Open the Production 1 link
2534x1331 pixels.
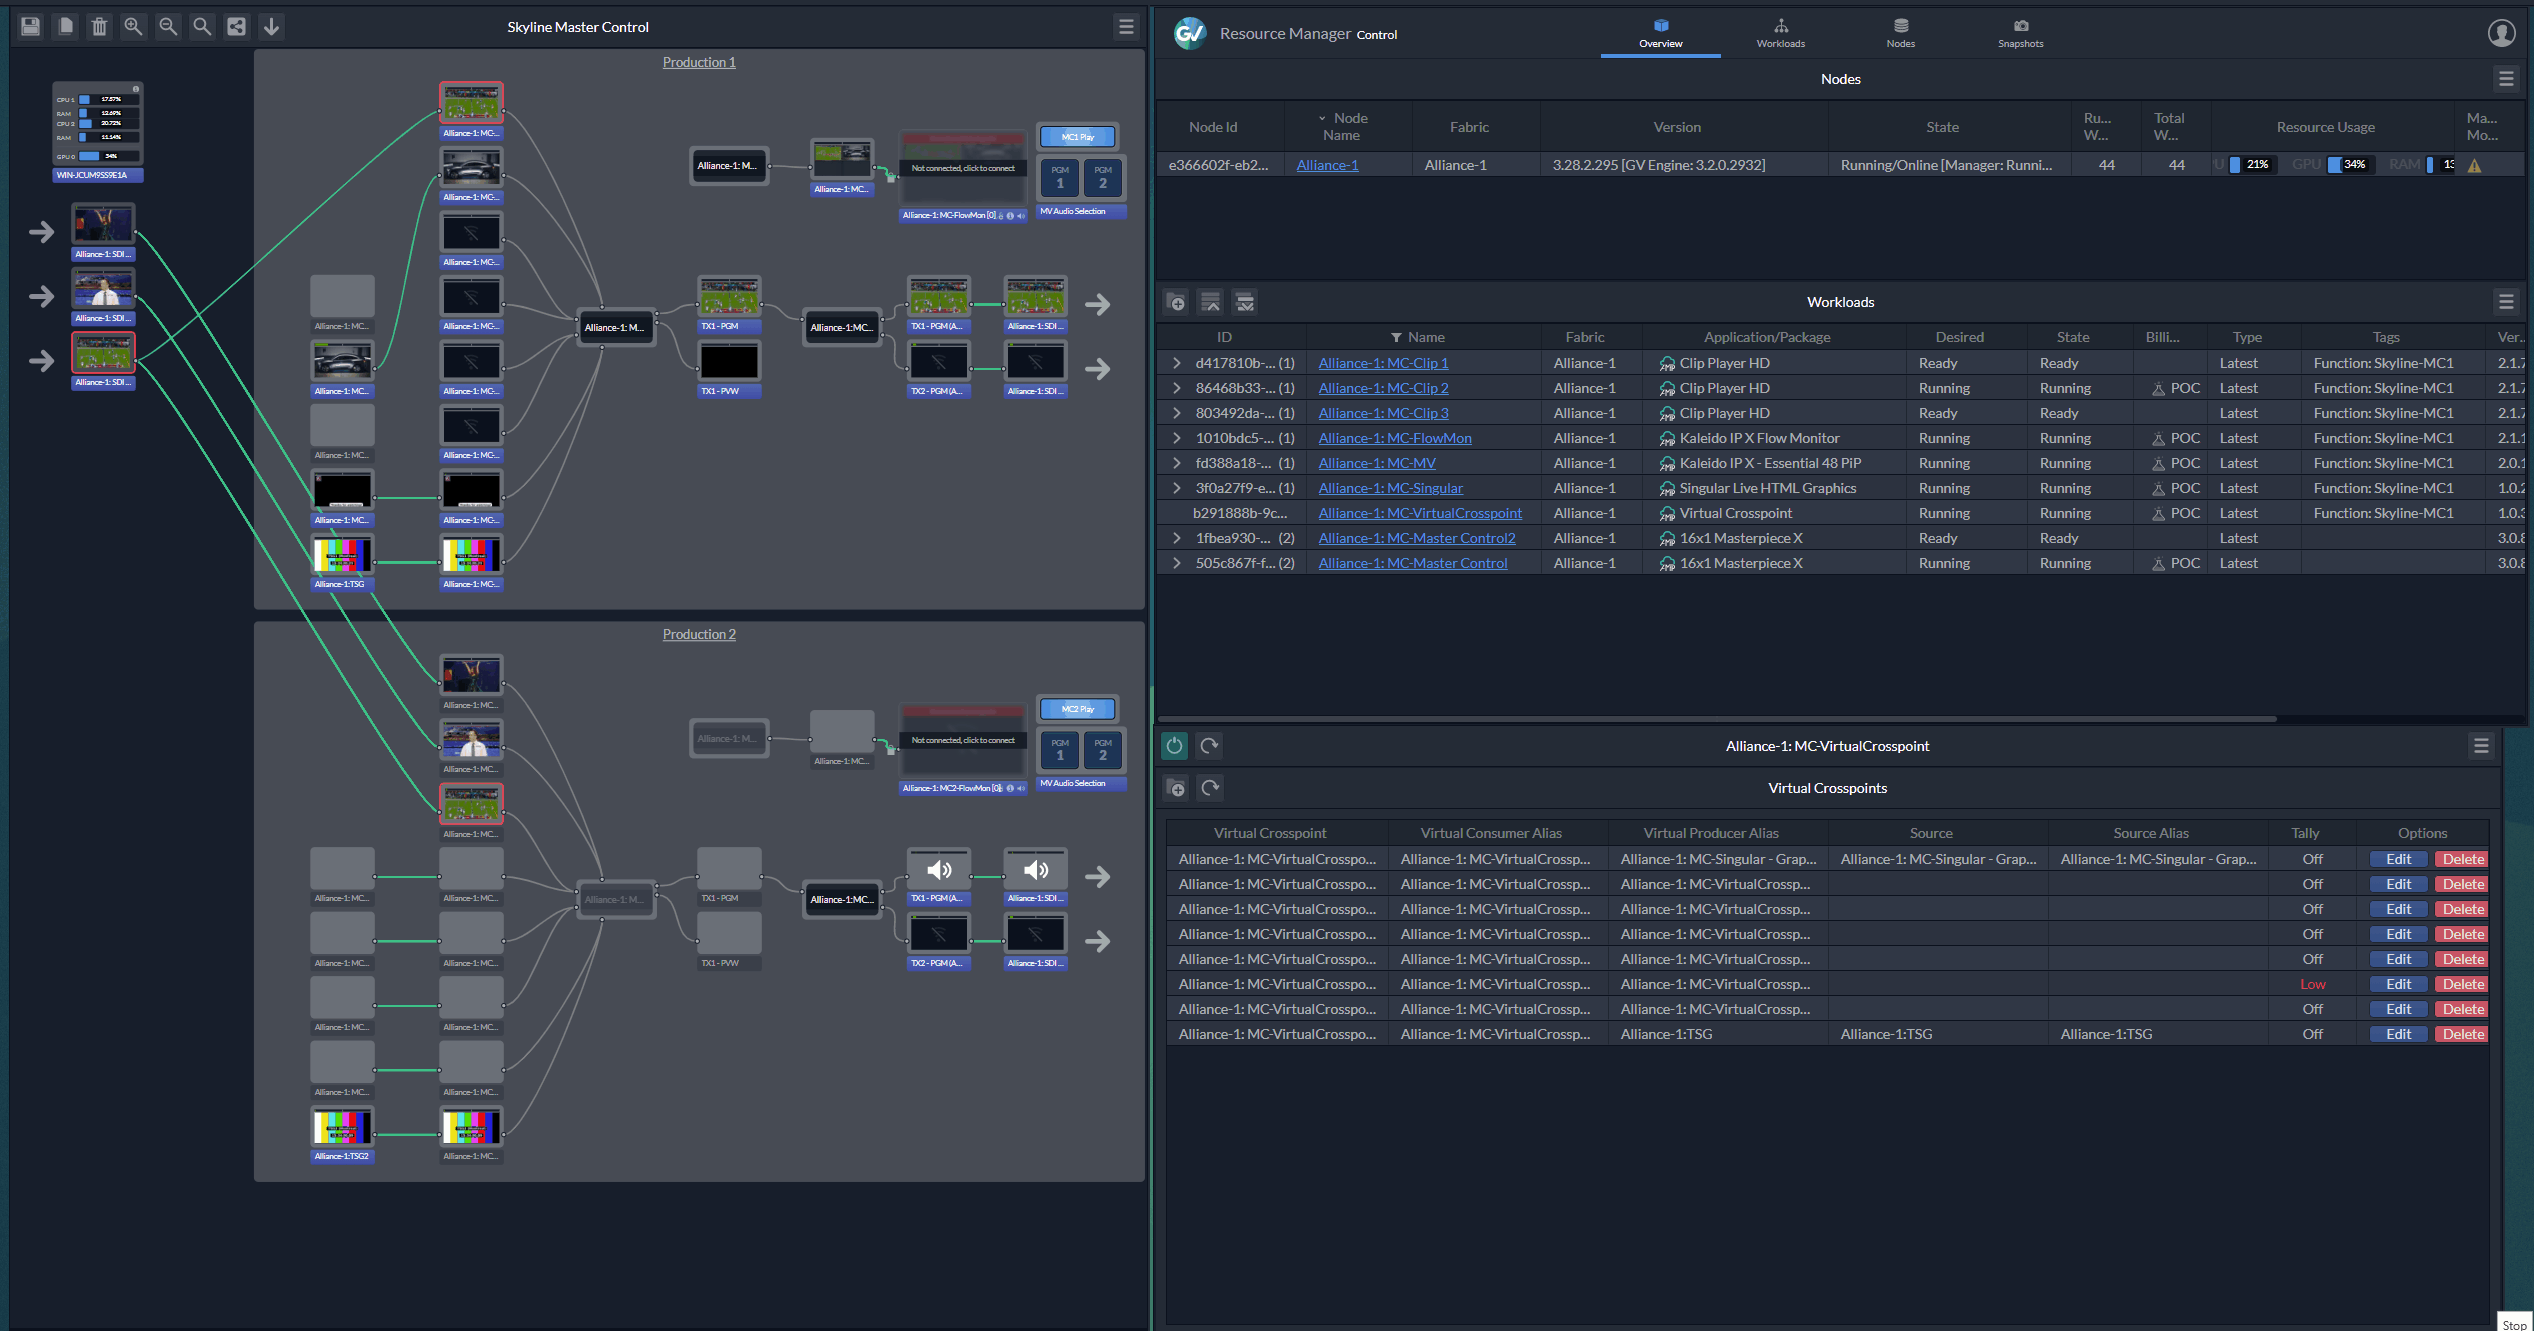point(699,62)
